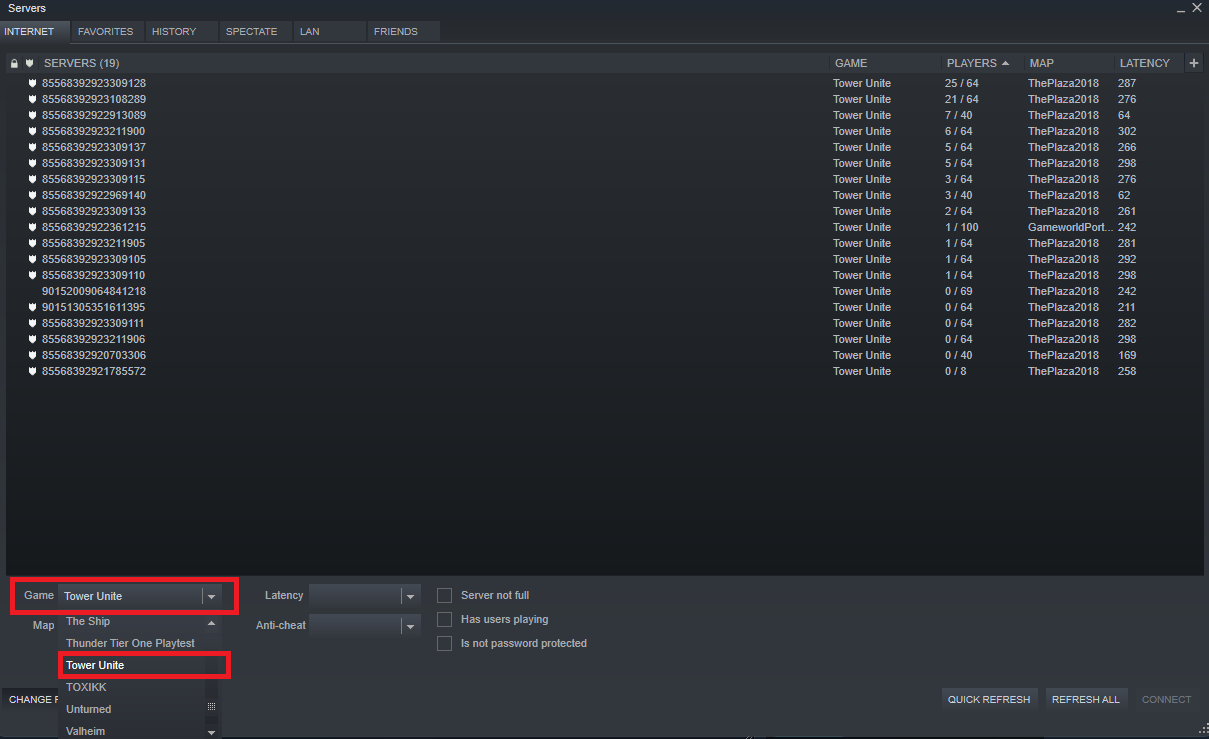Click the VAC shield column header icon

(x=29, y=63)
